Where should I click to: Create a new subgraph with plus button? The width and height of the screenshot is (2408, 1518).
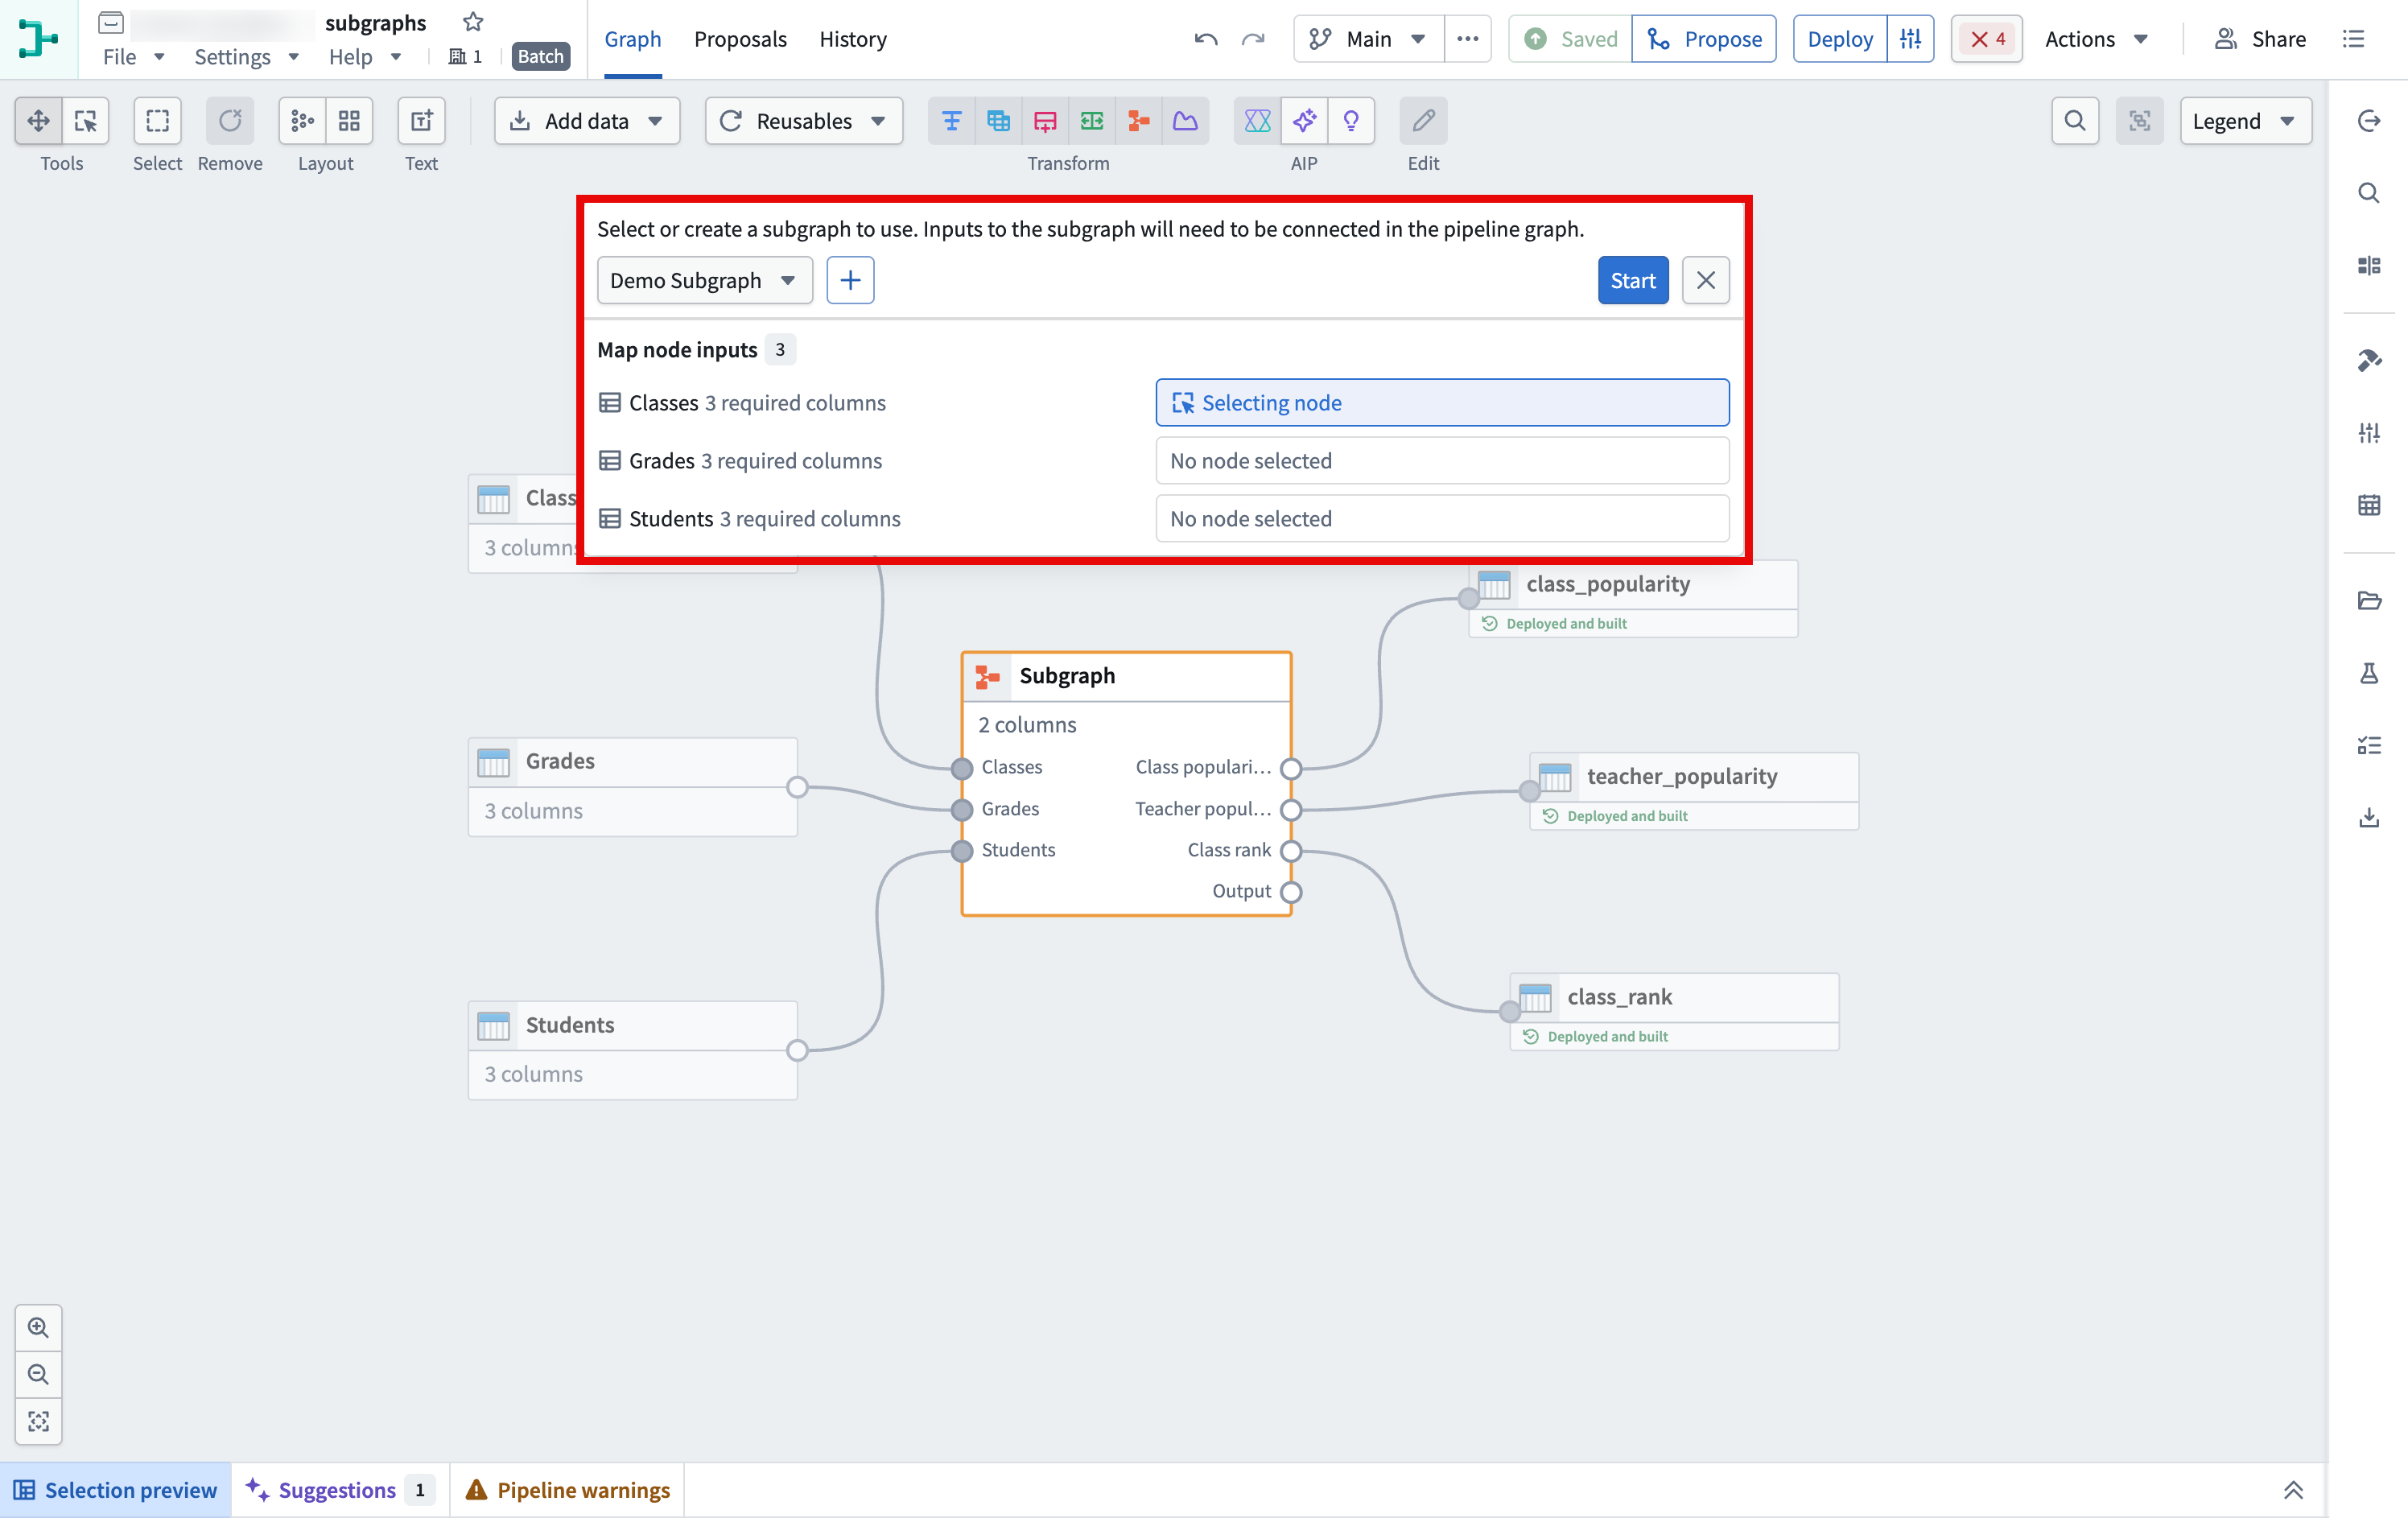pyautogui.click(x=850, y=280)
